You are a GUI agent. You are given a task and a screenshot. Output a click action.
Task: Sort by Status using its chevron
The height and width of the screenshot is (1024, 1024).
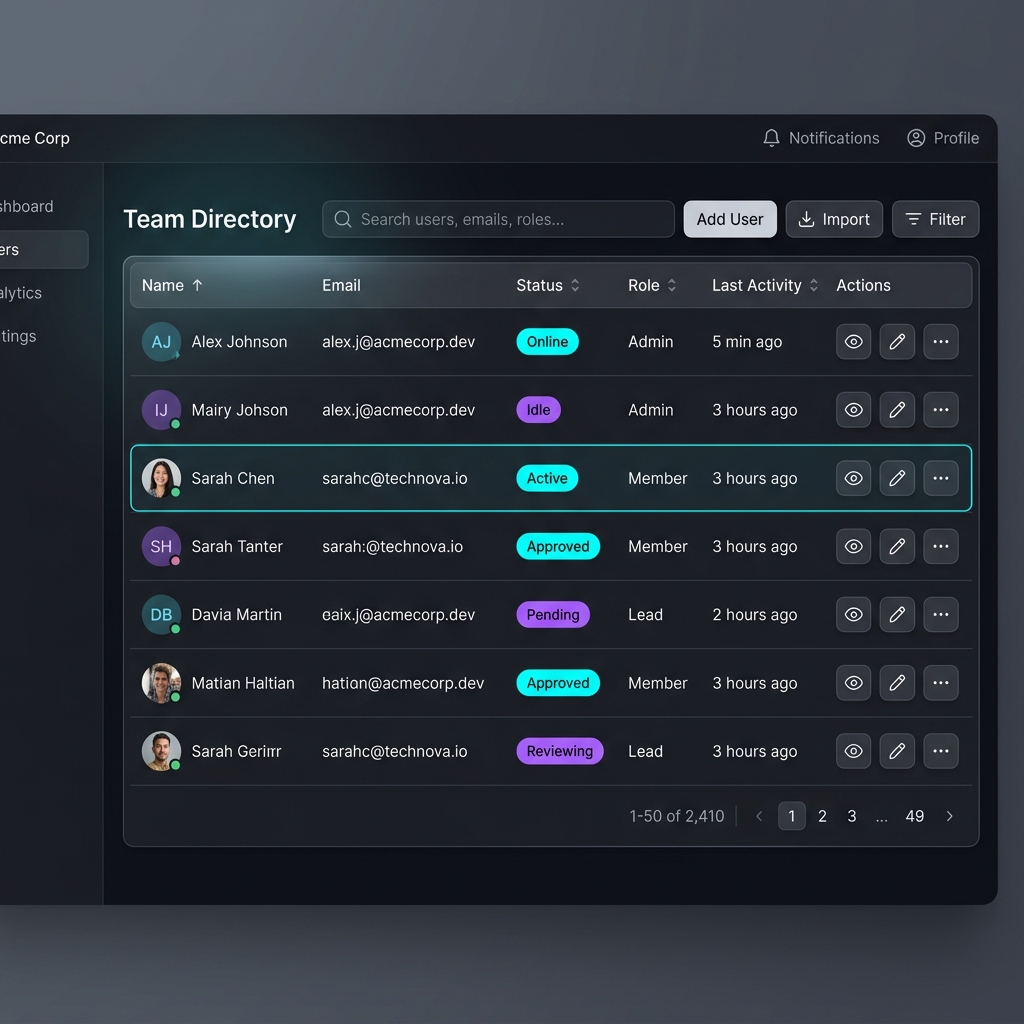click(x=573, y=285)
